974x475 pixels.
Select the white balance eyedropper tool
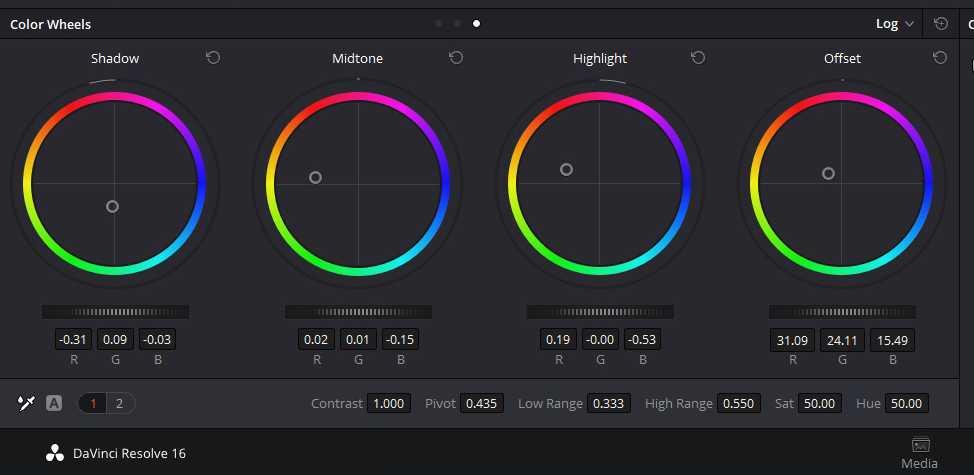pyautogui.click(x=26, y=404)
